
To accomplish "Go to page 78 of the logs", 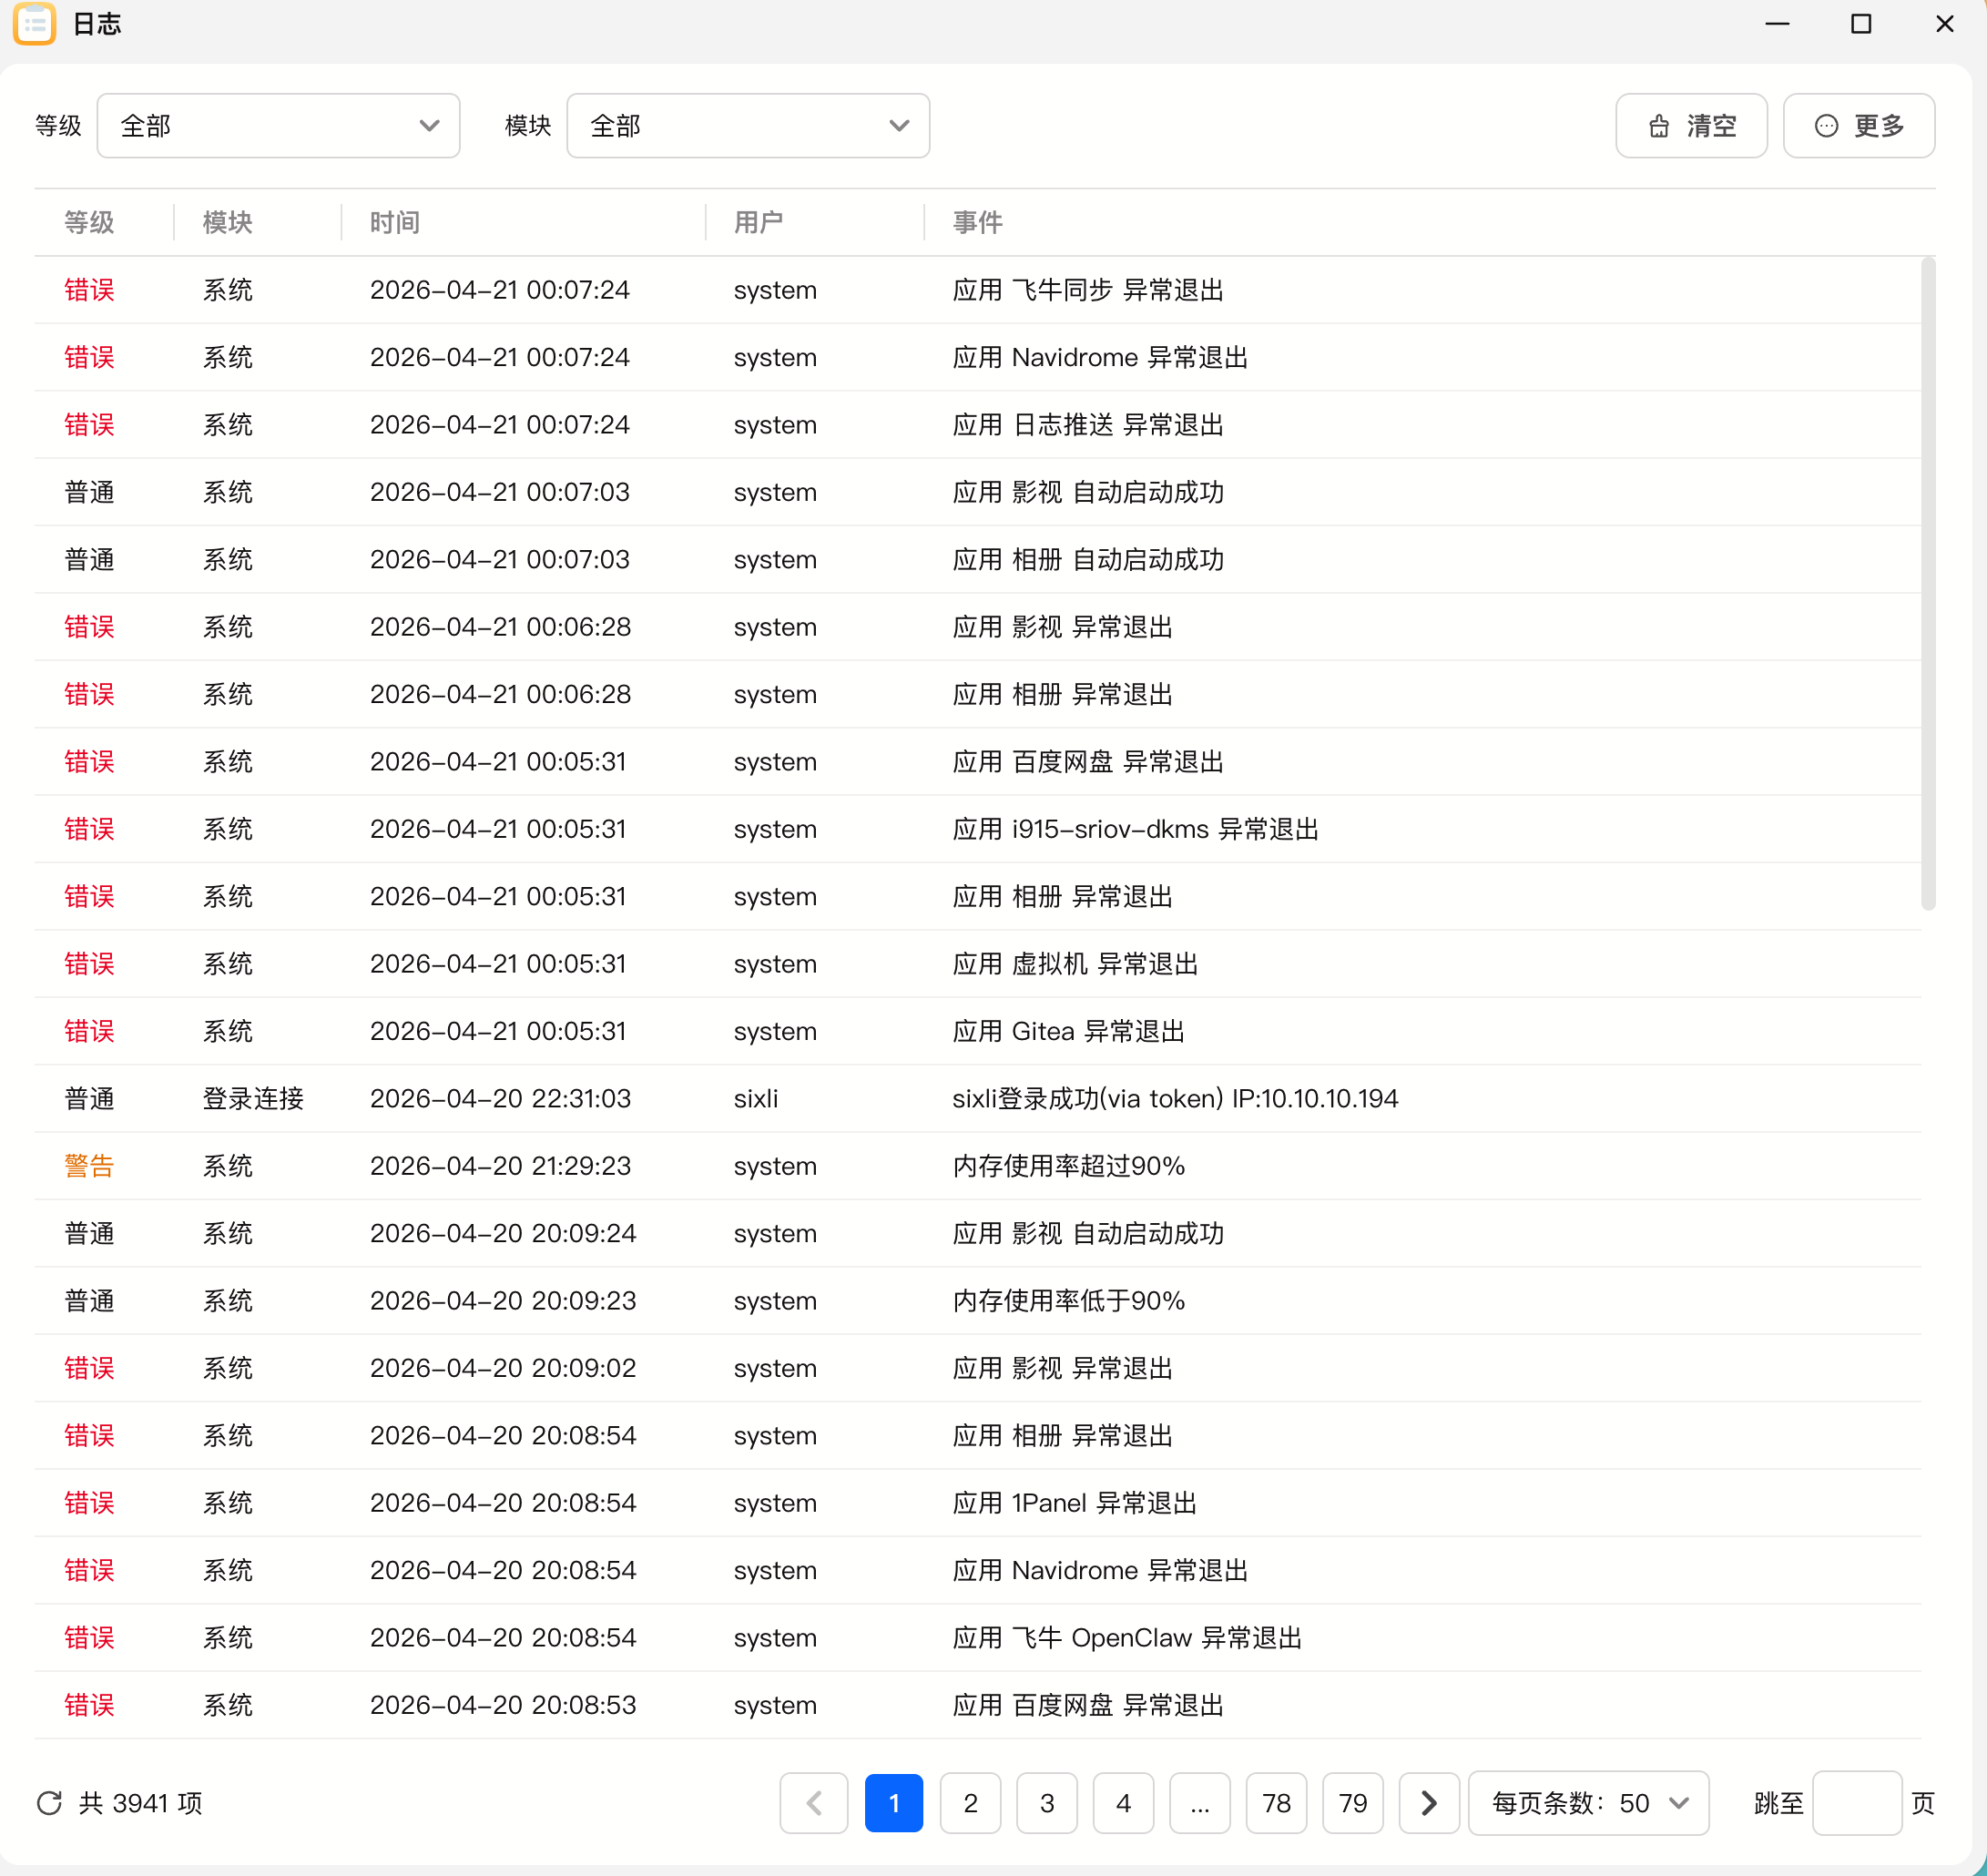I will pos(1276,1803).
